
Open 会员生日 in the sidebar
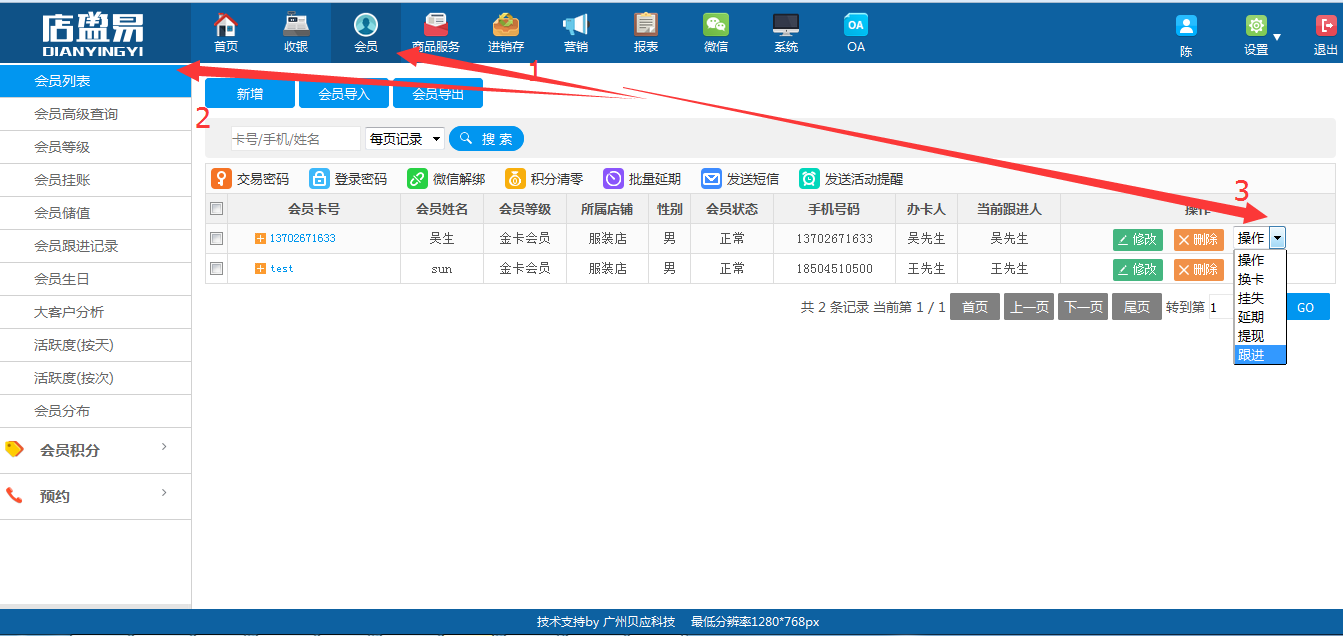click(x=95, y=279)
